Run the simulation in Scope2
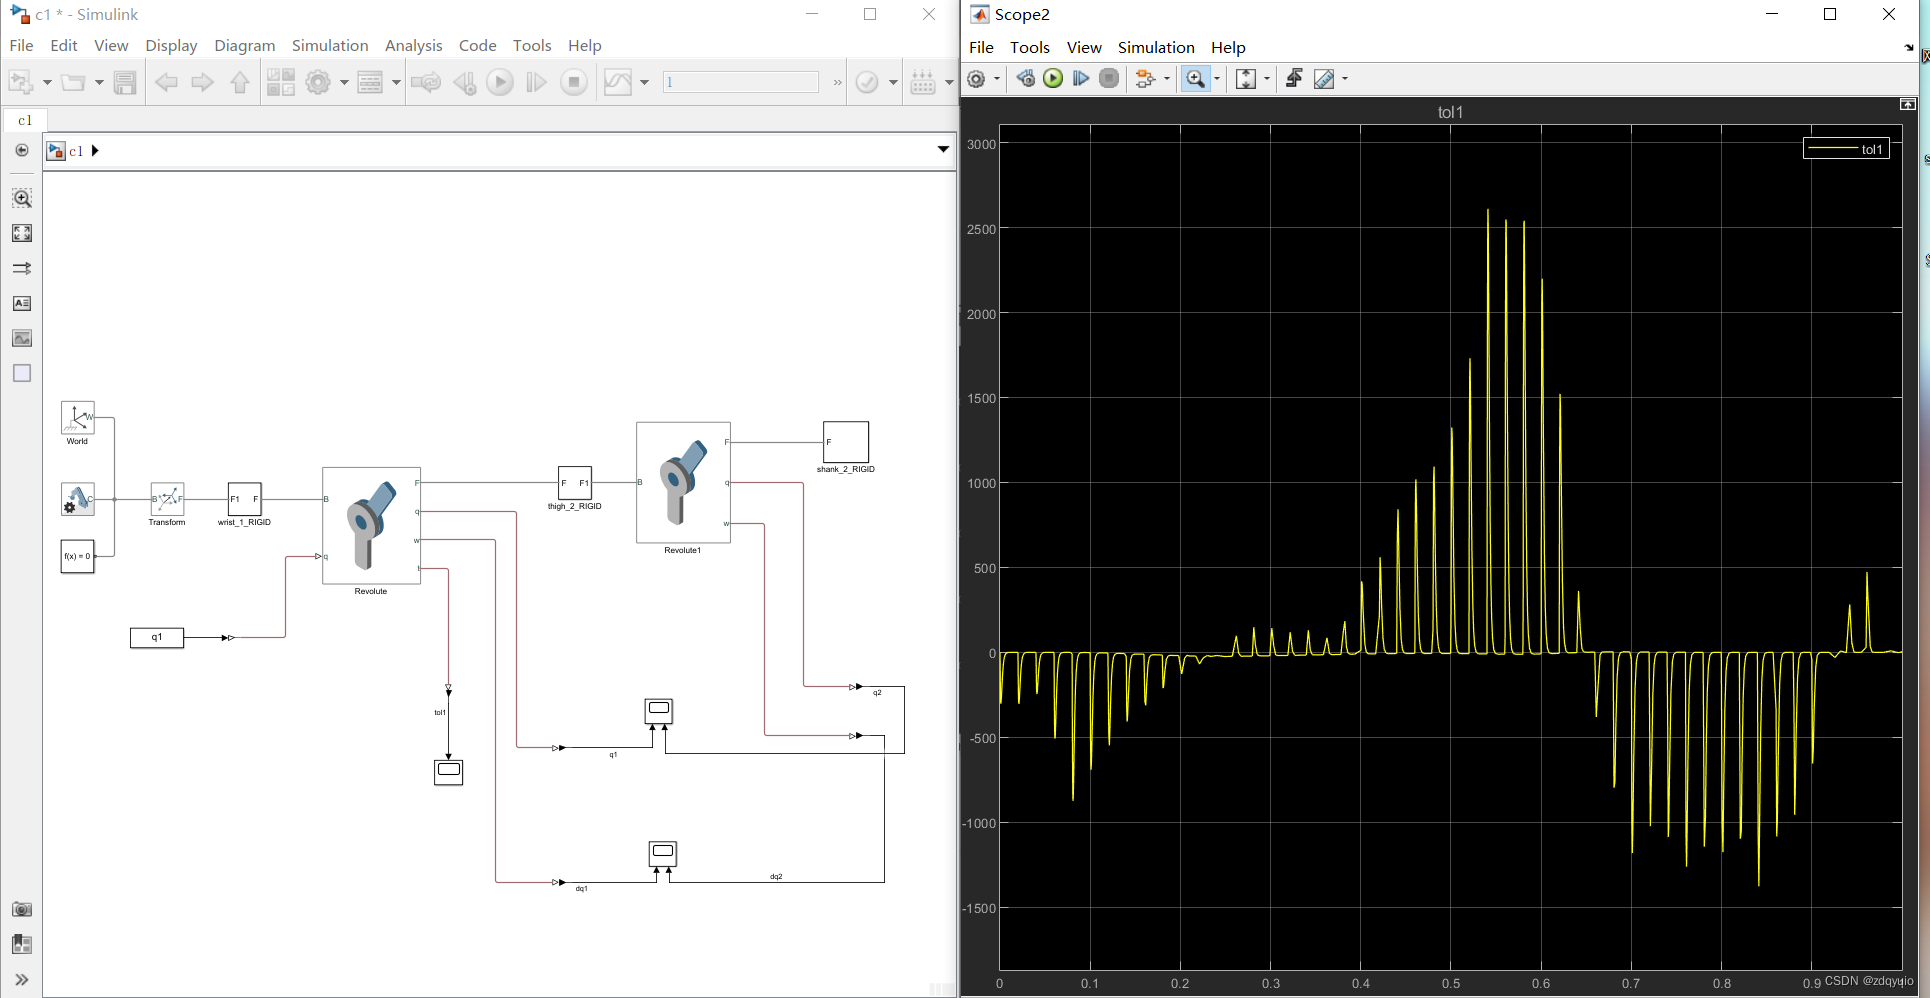This screenshot has width=1930, height=998. pos(1053,78)
